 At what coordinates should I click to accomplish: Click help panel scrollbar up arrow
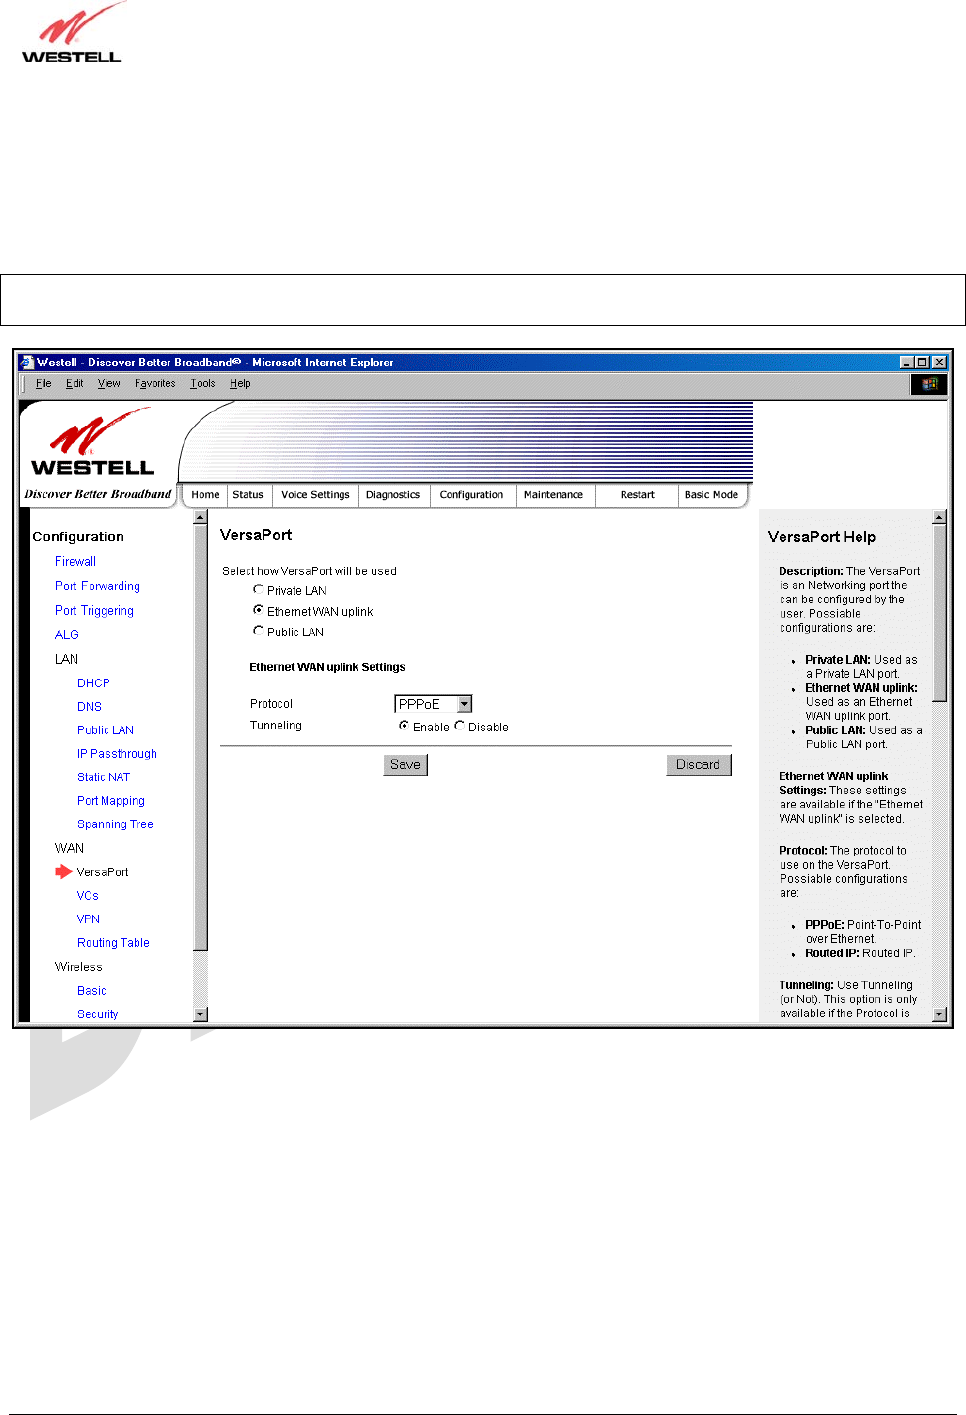point(939,517)
